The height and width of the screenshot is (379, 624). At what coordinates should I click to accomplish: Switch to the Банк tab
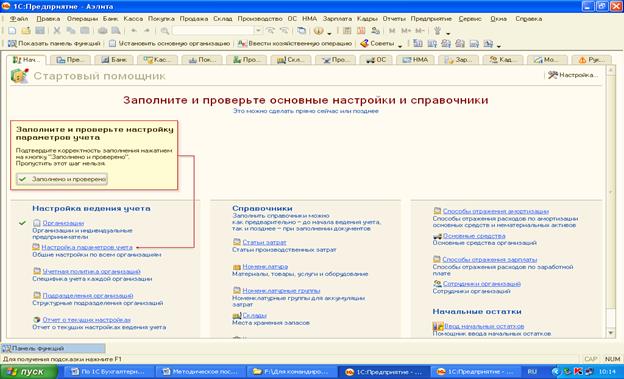114,60
